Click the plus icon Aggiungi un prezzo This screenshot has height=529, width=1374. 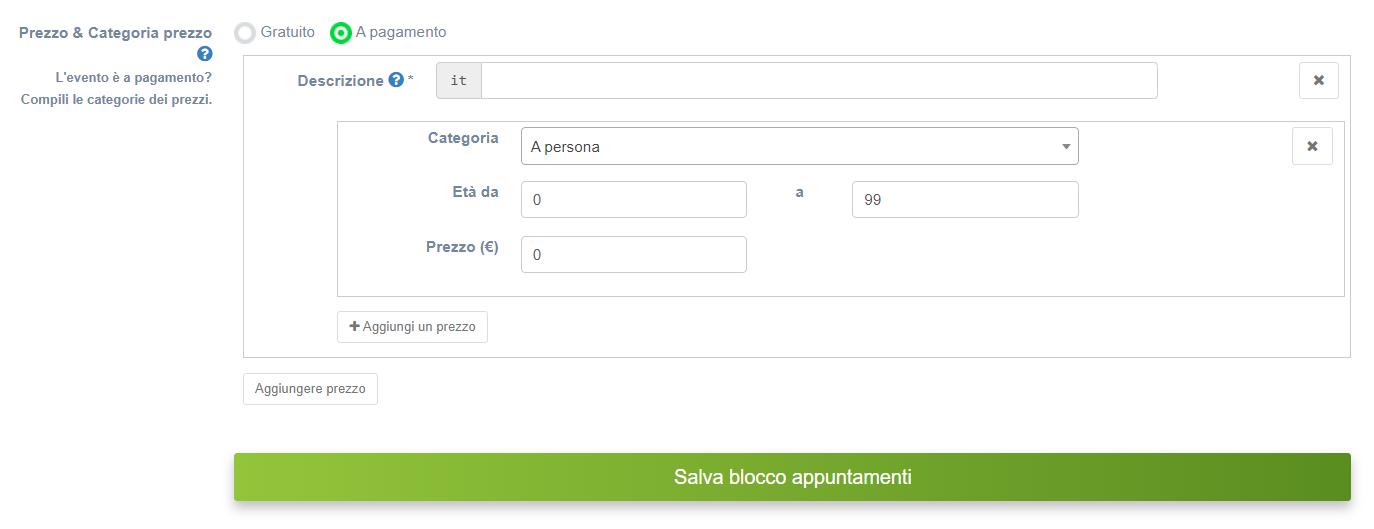(x=355, y=327)
